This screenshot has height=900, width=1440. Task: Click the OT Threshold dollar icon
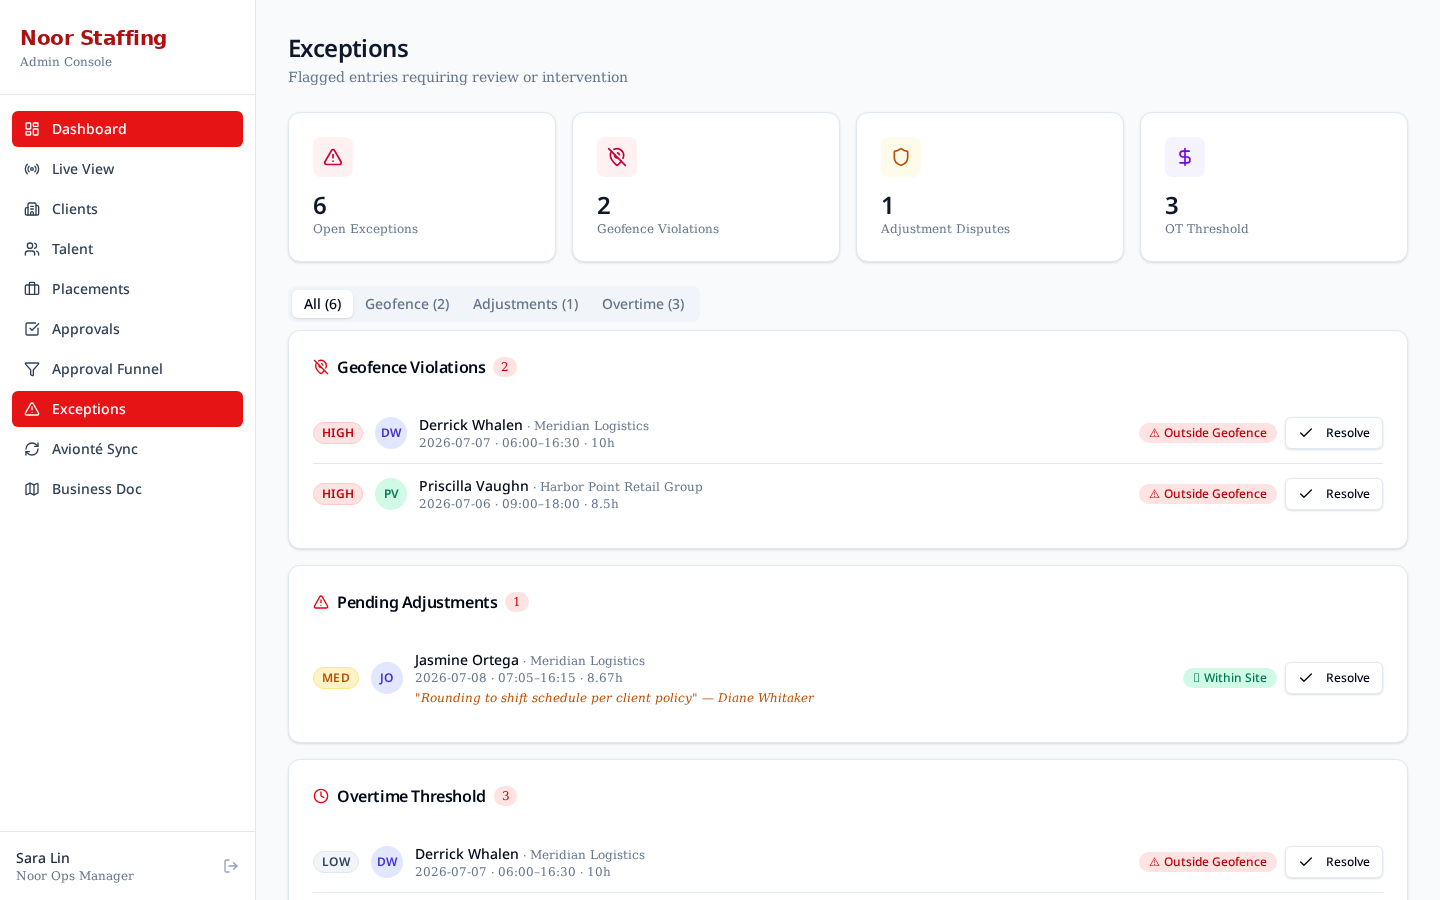click(x=1185, y=157)
